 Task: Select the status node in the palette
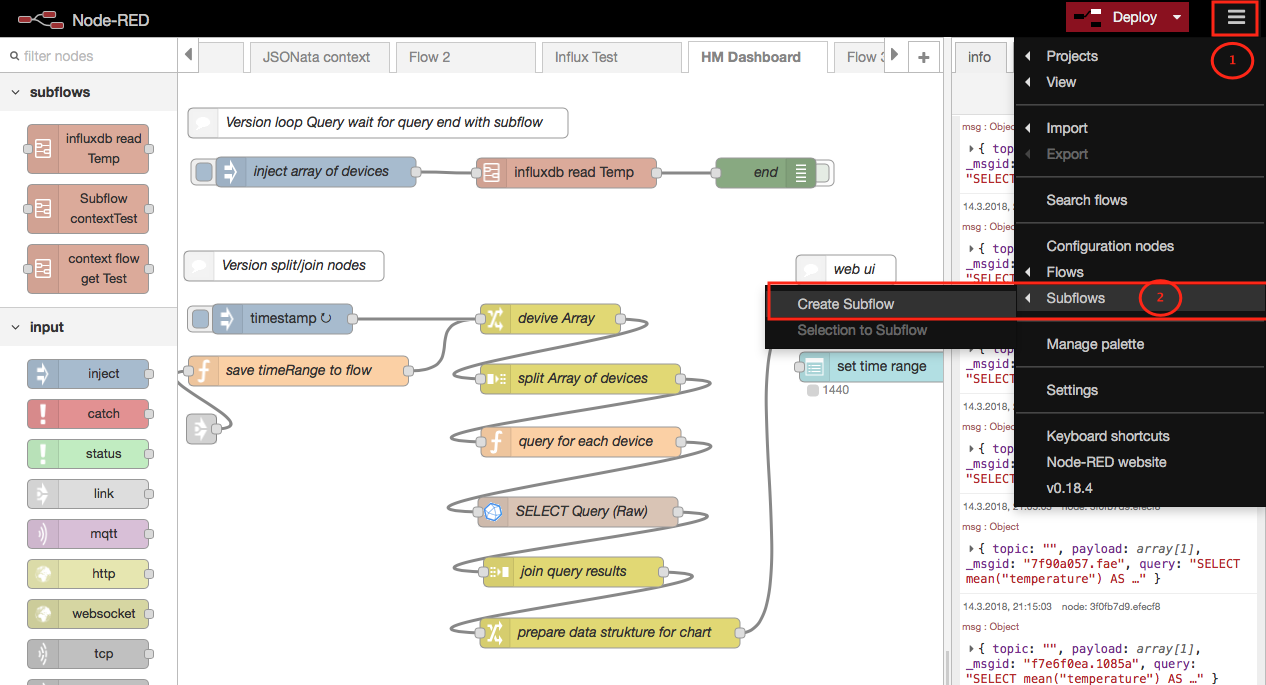(88, 454)
